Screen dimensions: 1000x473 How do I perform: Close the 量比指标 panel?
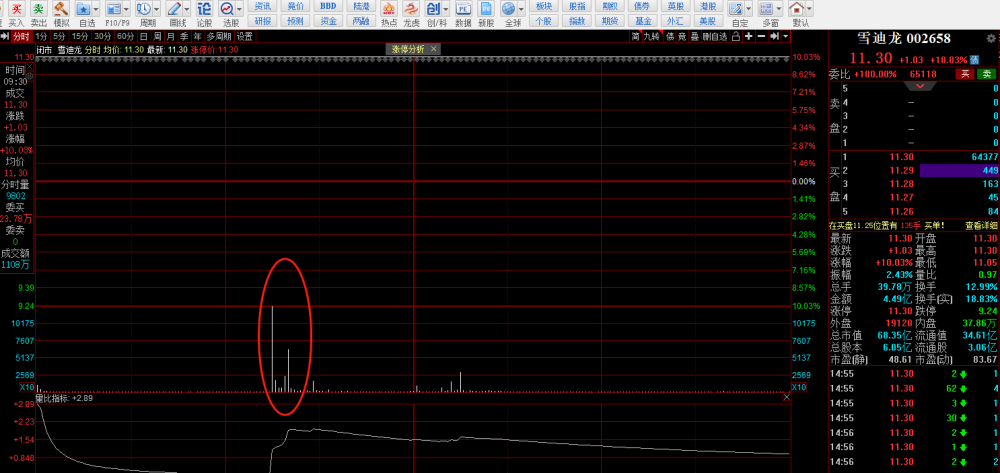click(786, 397)
